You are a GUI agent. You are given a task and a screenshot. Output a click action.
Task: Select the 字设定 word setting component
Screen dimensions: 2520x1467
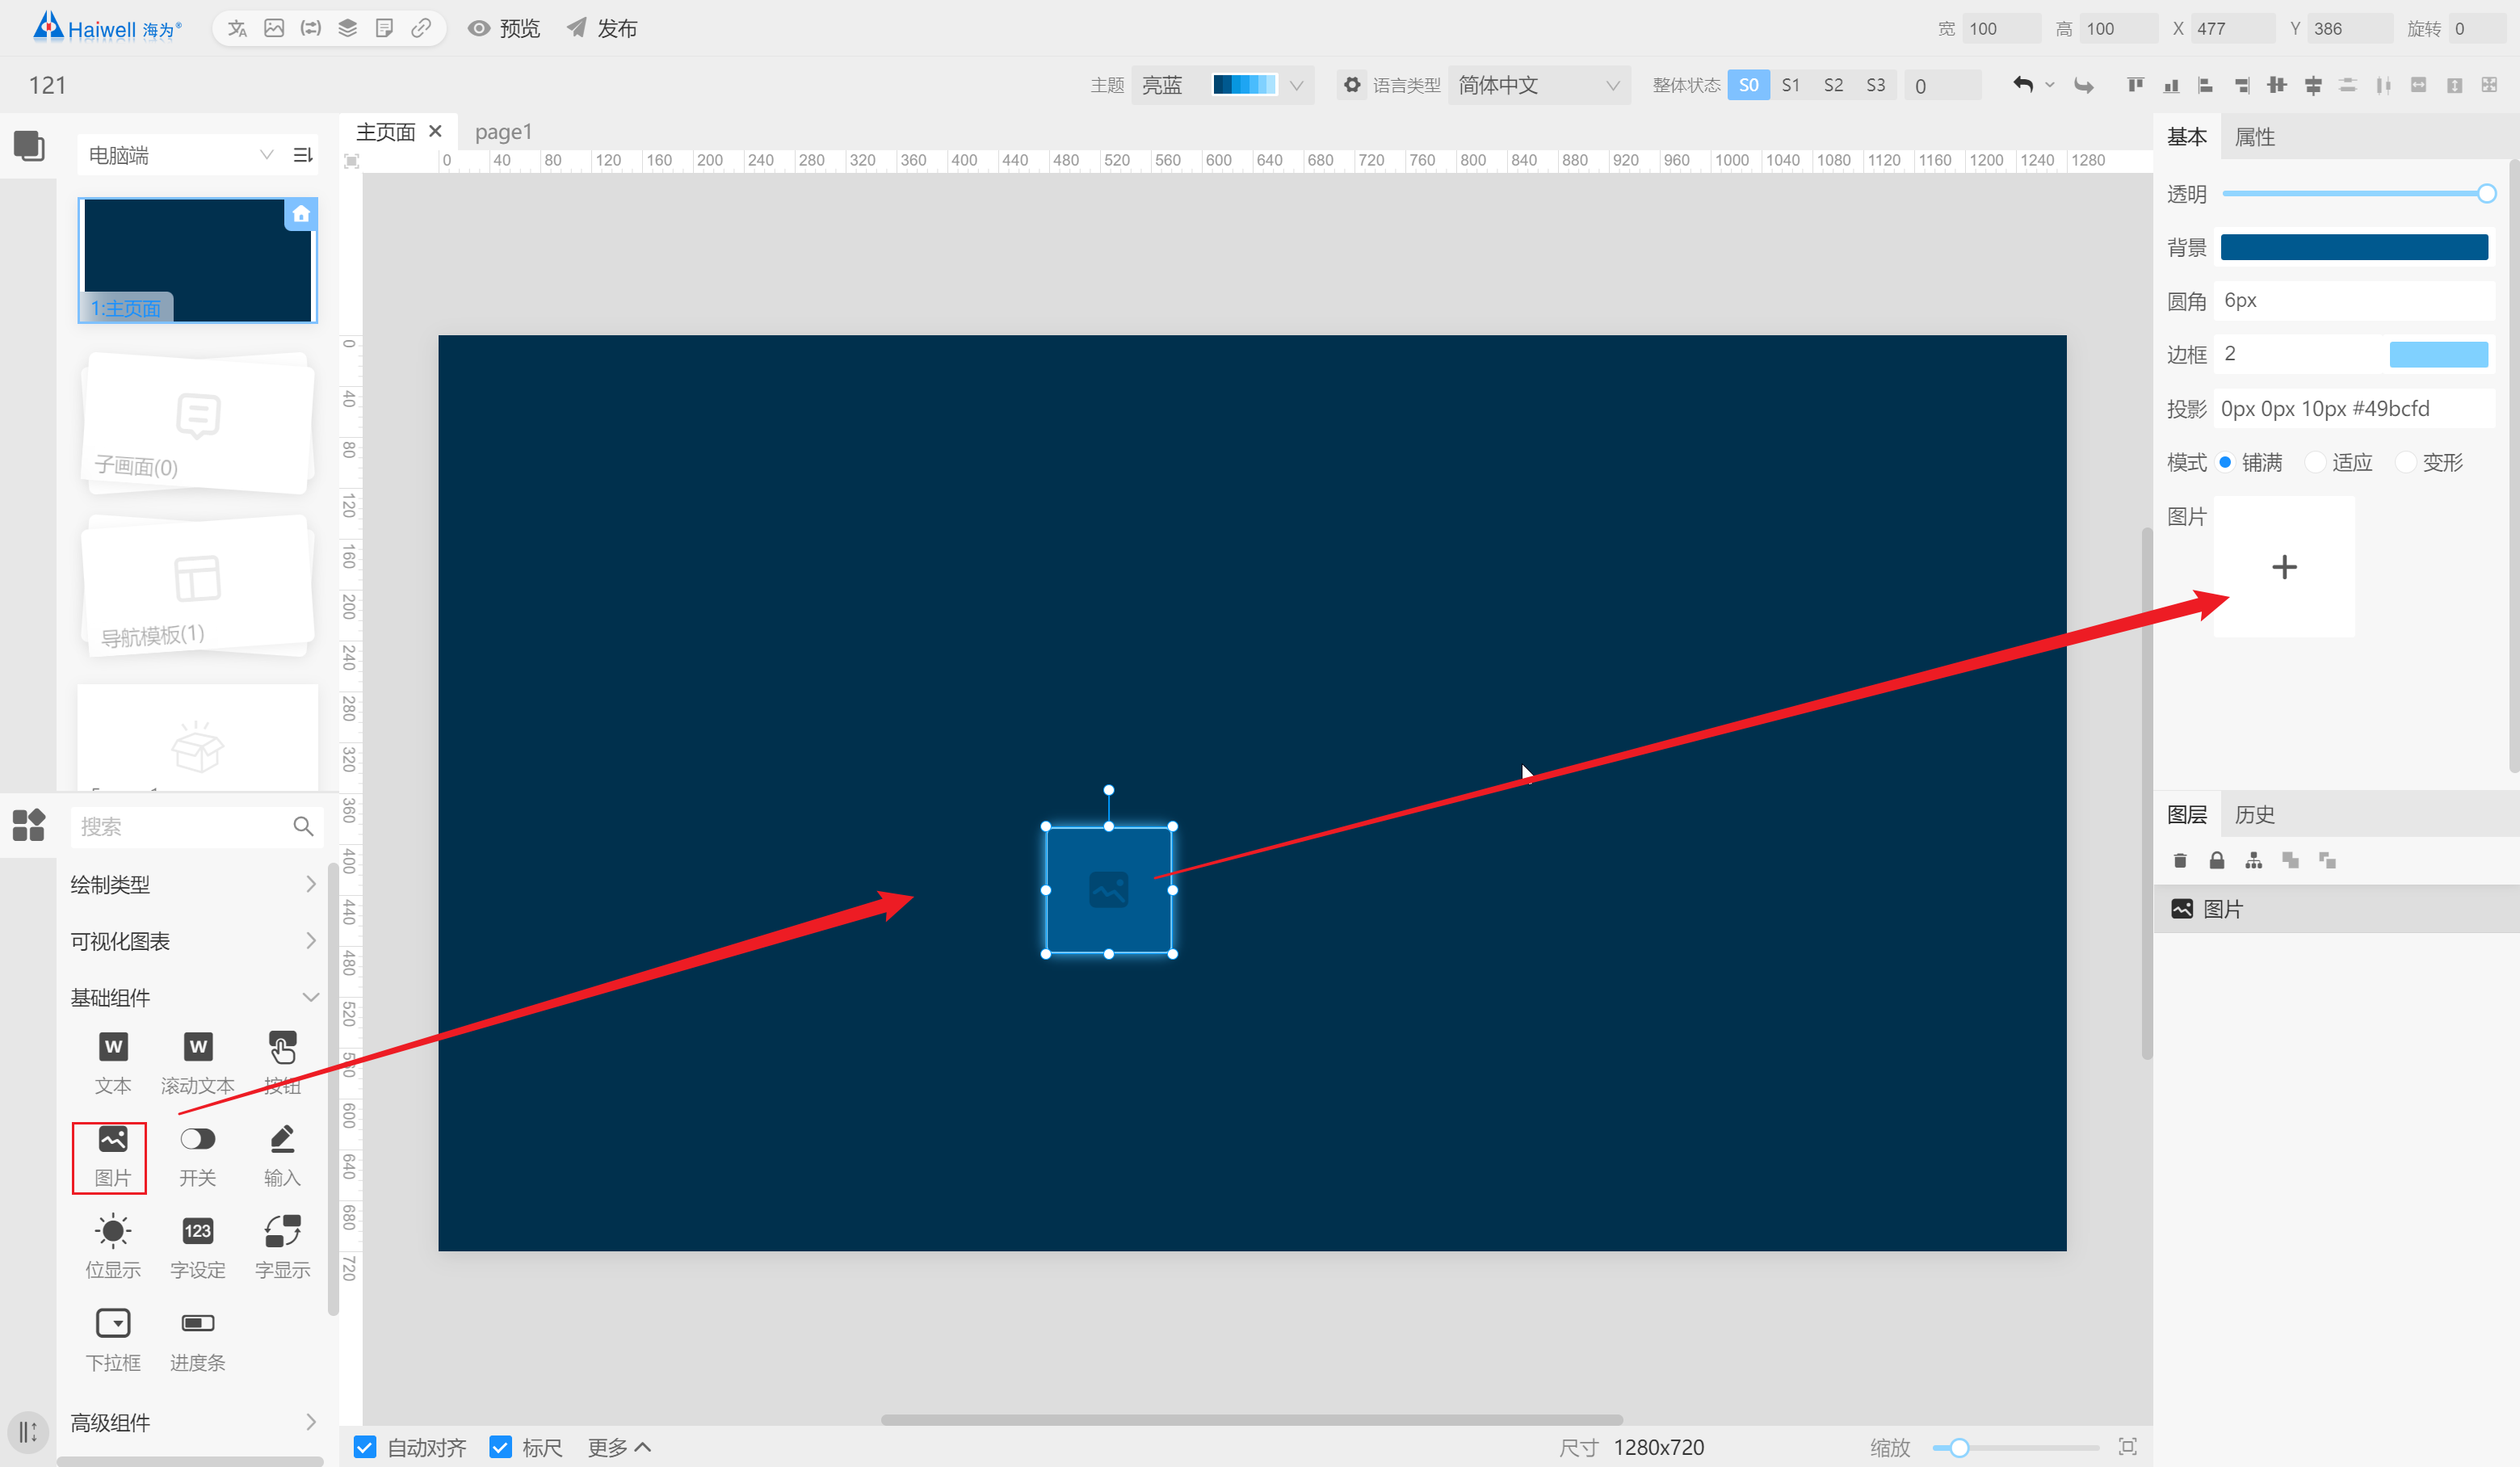coord(198,1249)
